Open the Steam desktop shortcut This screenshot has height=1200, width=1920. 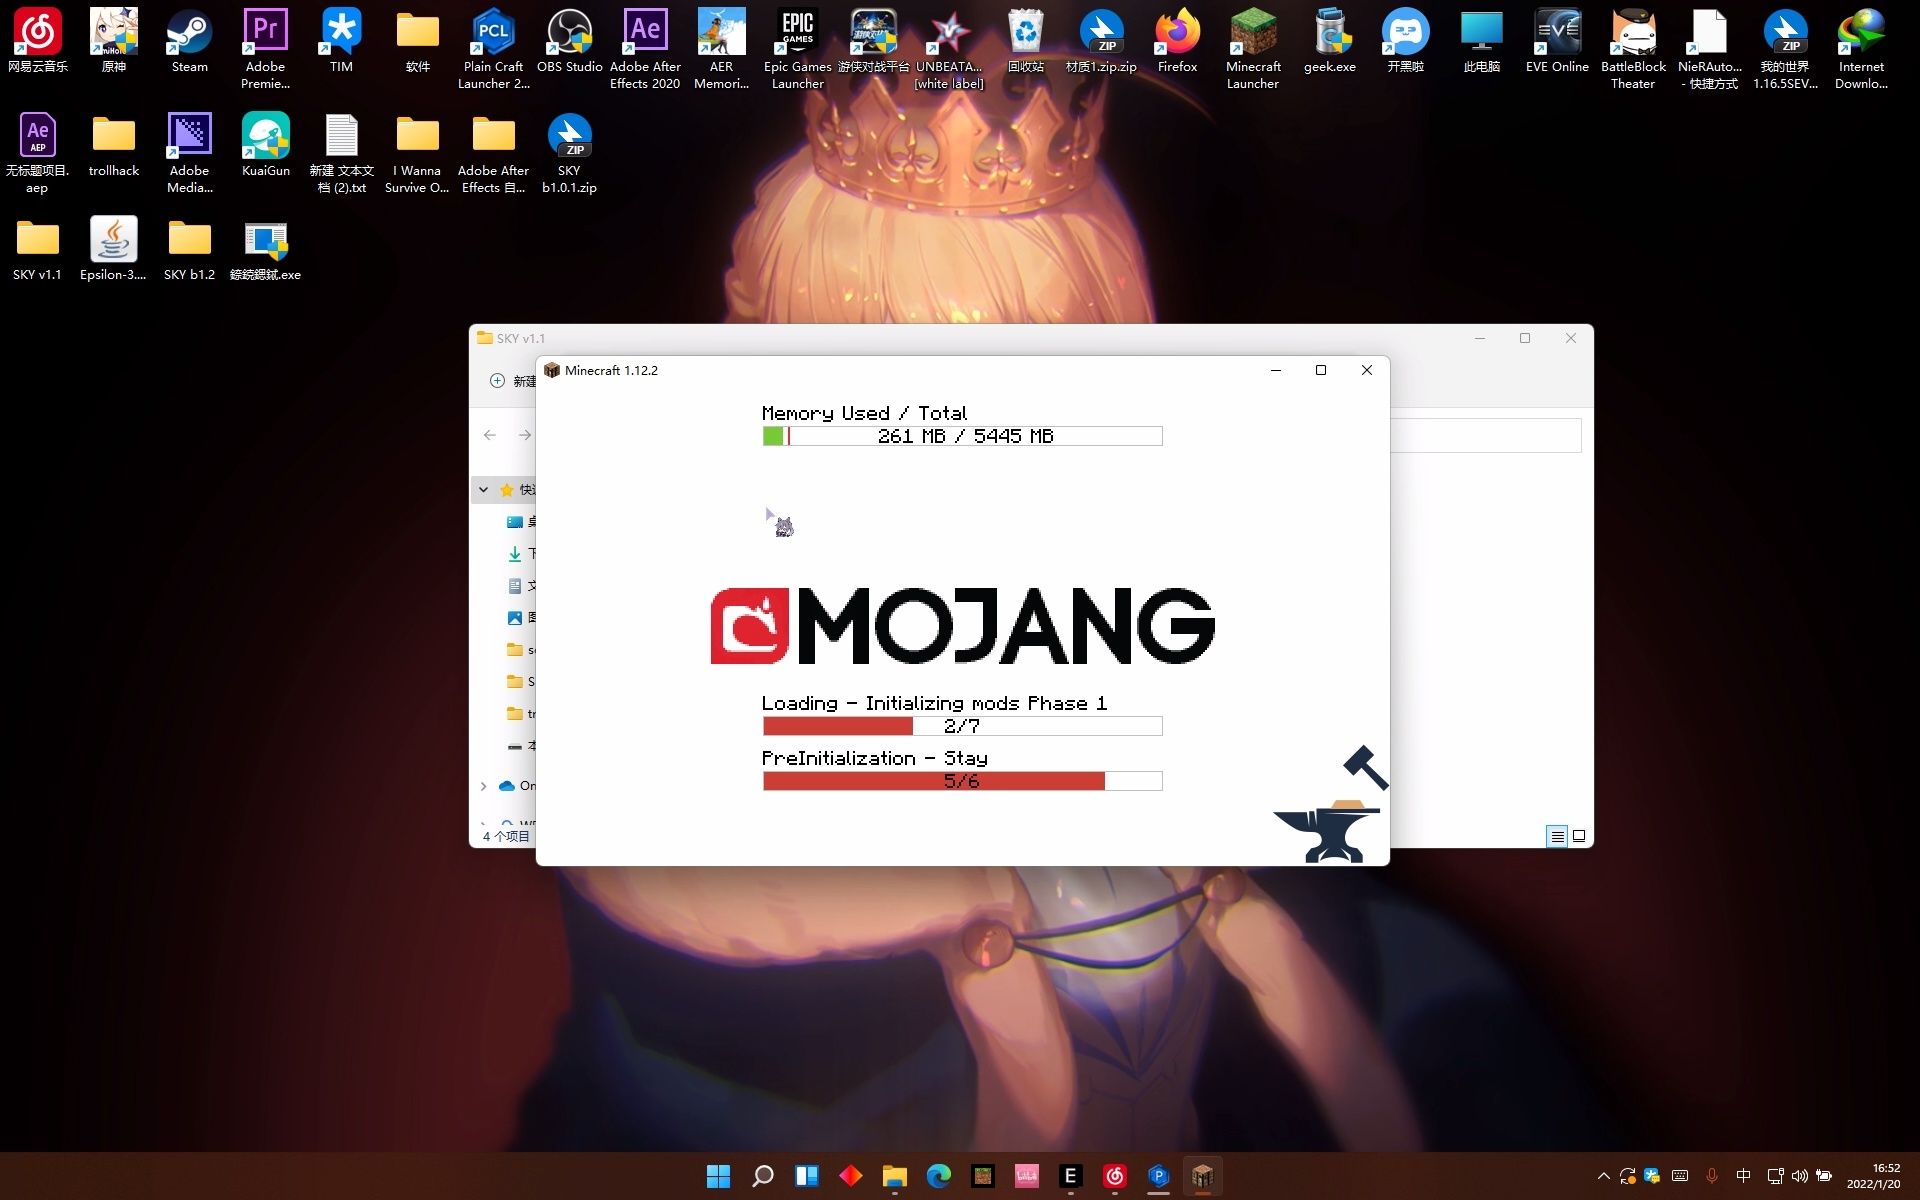[189, 40]
